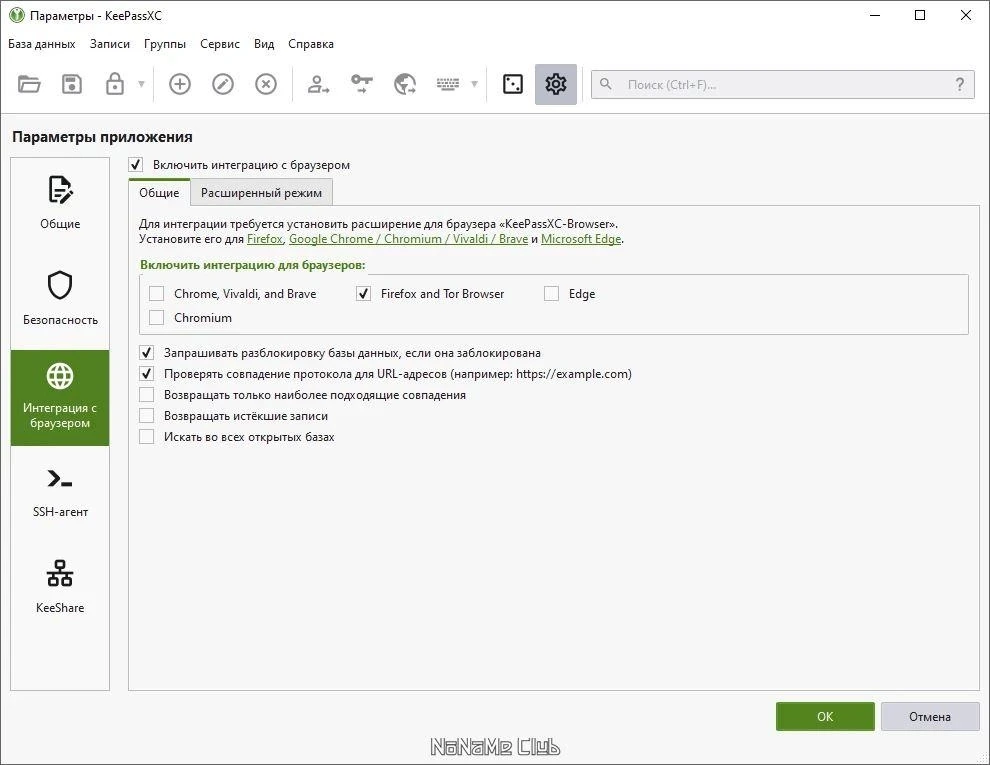Click the search magnifier icon
The width and height of the screenshot is (990, 765).
click(x=605, y=84)
